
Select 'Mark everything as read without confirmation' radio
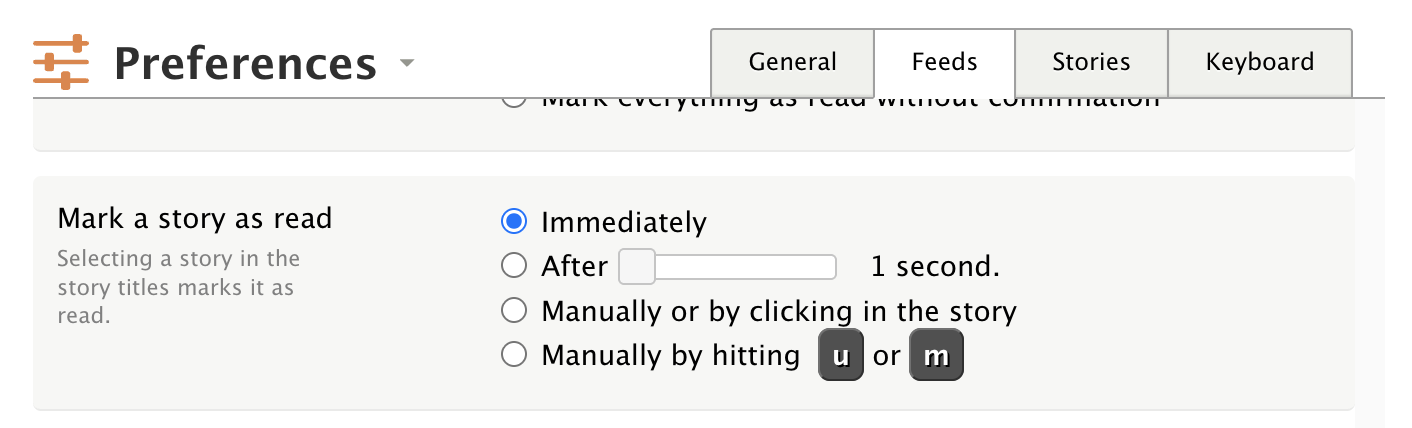[x=513, y=100]
